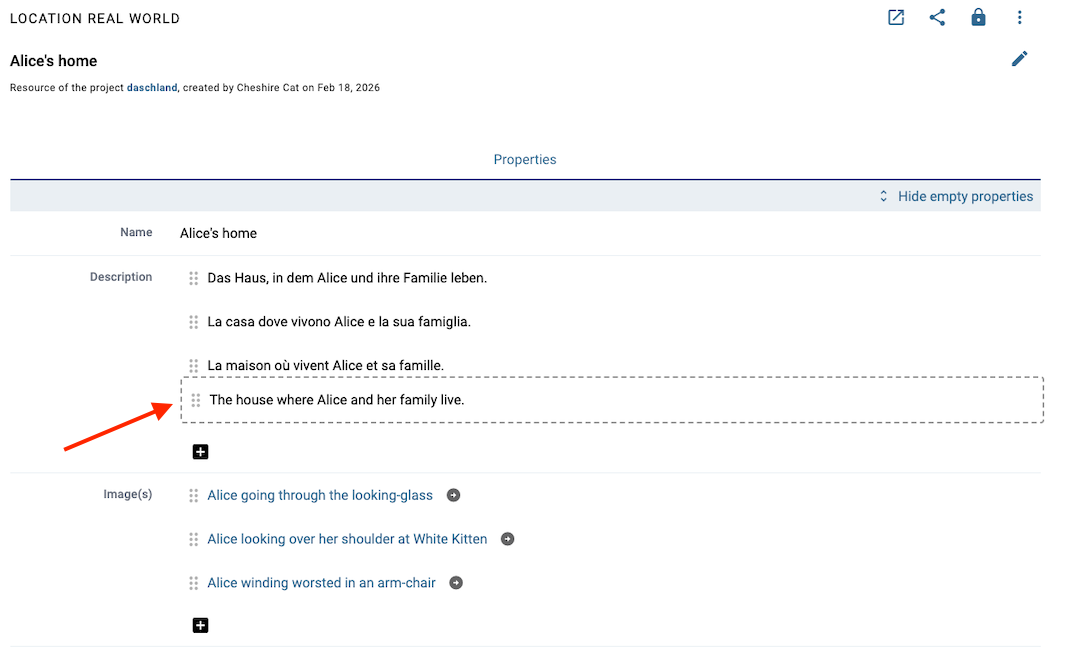Image resolution: width=1065 pixels, height=654 pixels.
Task: Open Alice looking over her shoulder link
Action: pos(347,539)
